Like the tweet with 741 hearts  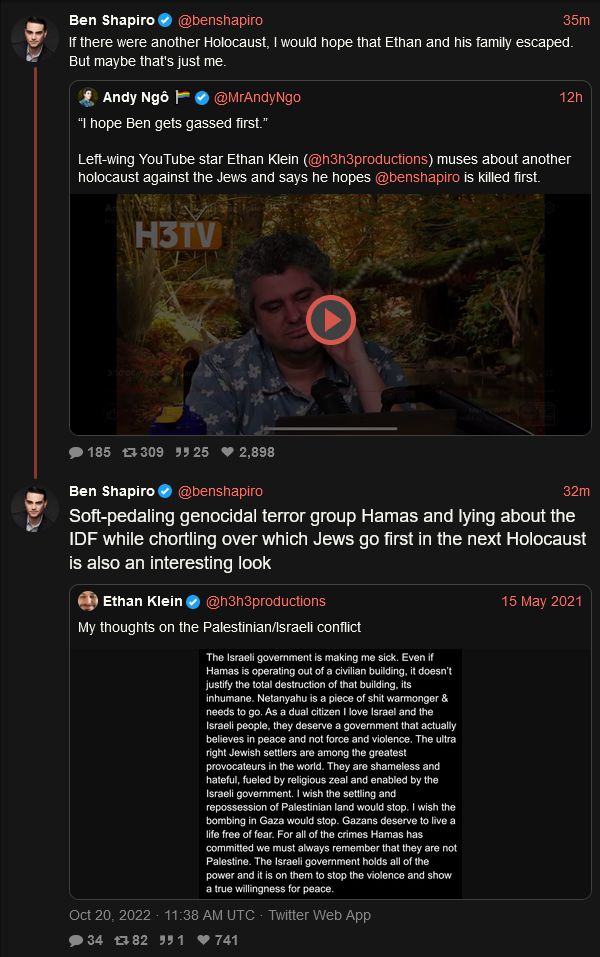point(204,940)
